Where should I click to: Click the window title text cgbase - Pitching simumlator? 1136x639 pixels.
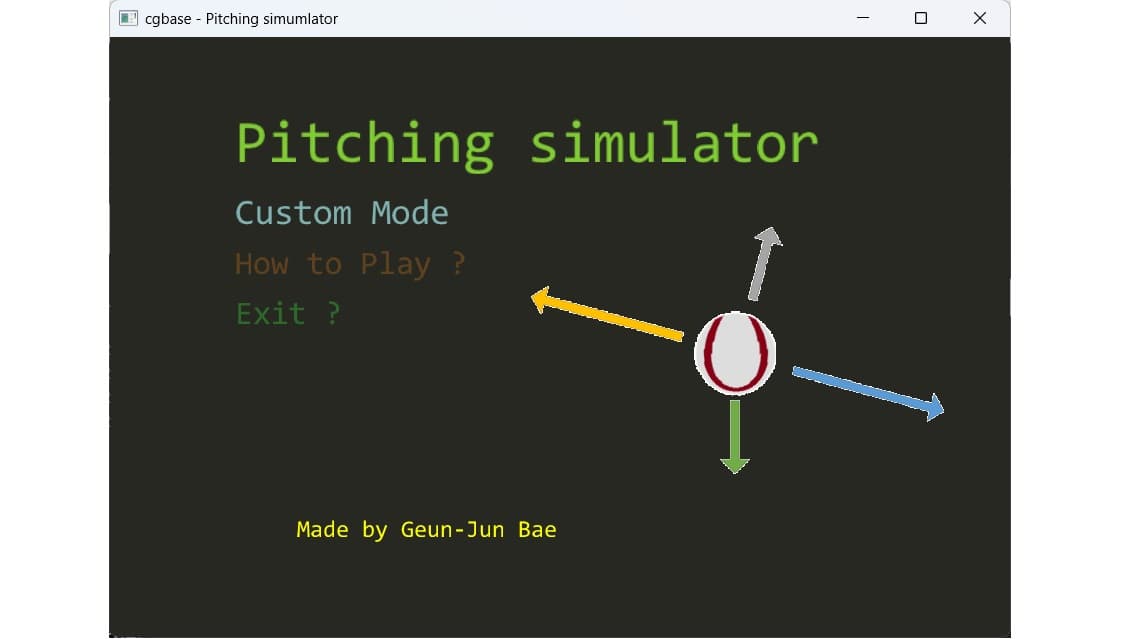pyautogui.click(x=241, y=18)
